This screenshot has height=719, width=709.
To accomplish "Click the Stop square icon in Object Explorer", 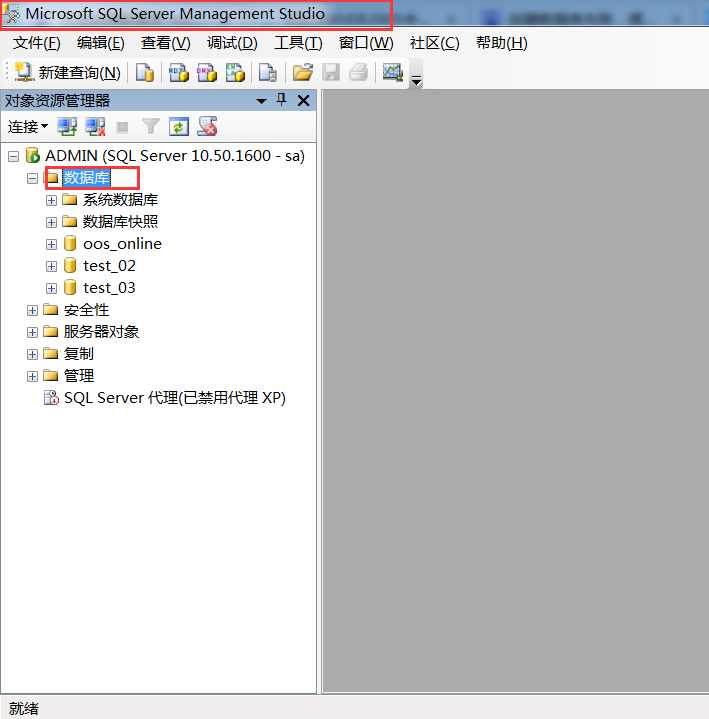I will 122,127.
